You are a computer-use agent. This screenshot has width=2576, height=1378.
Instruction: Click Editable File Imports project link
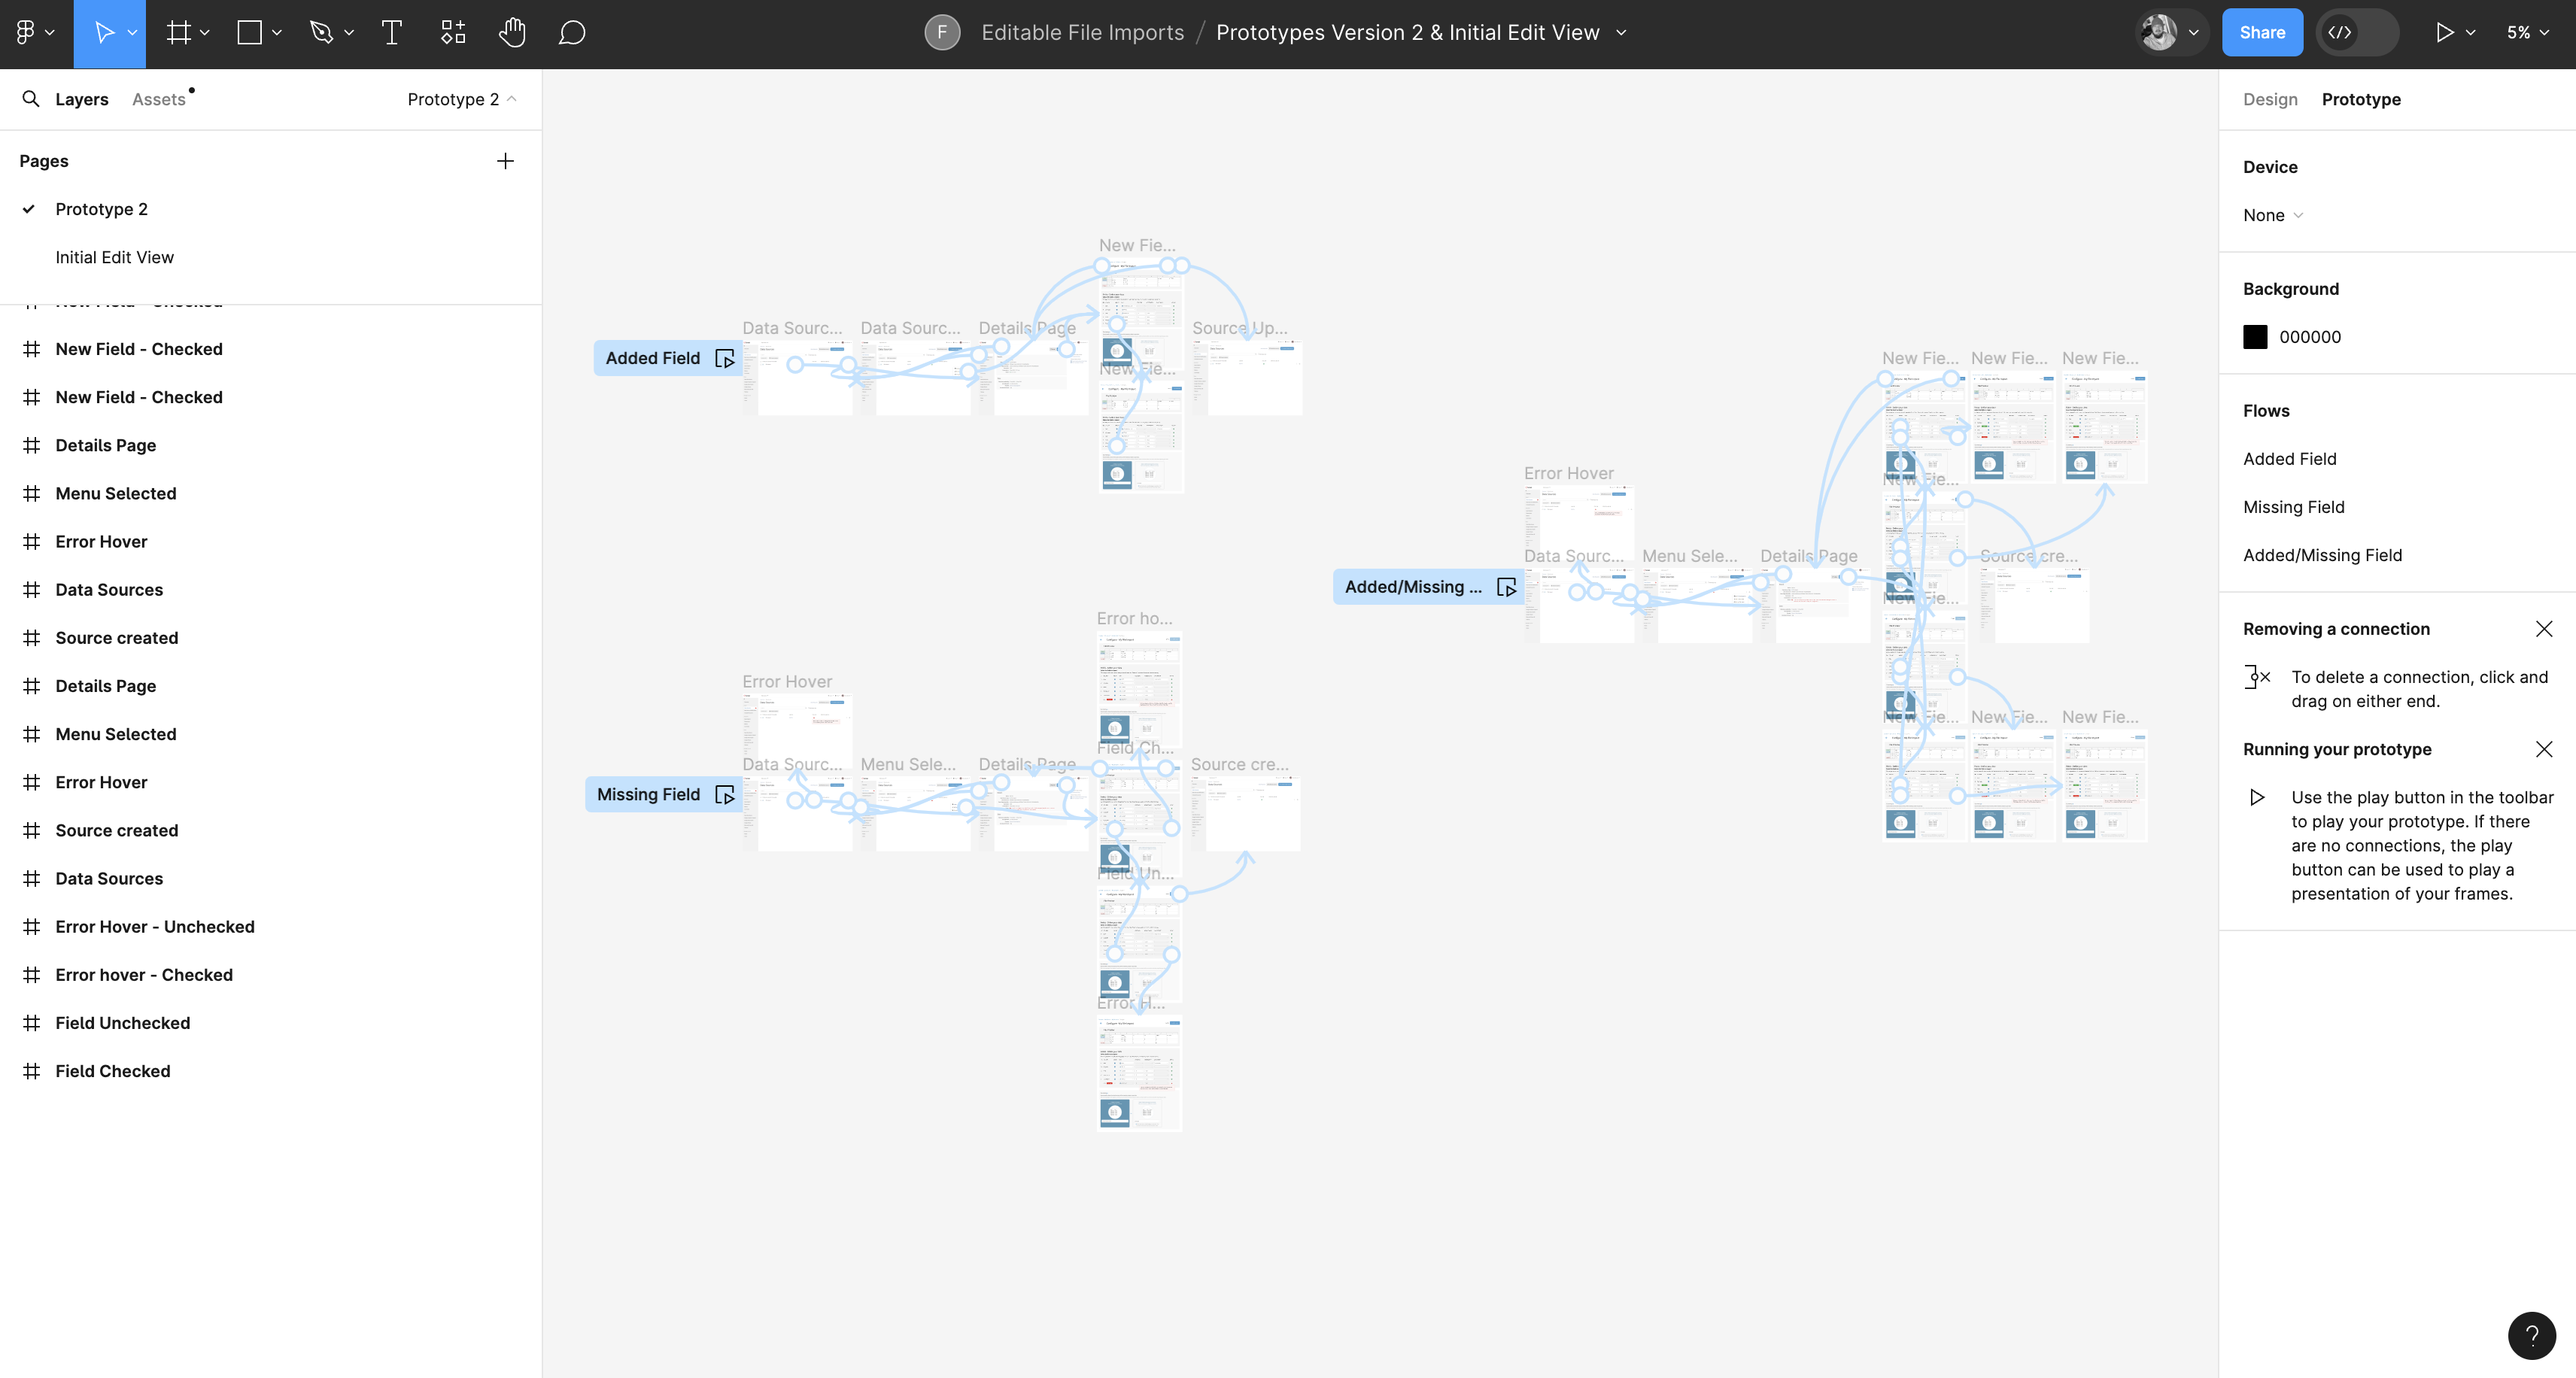(x=1082, y=33)
